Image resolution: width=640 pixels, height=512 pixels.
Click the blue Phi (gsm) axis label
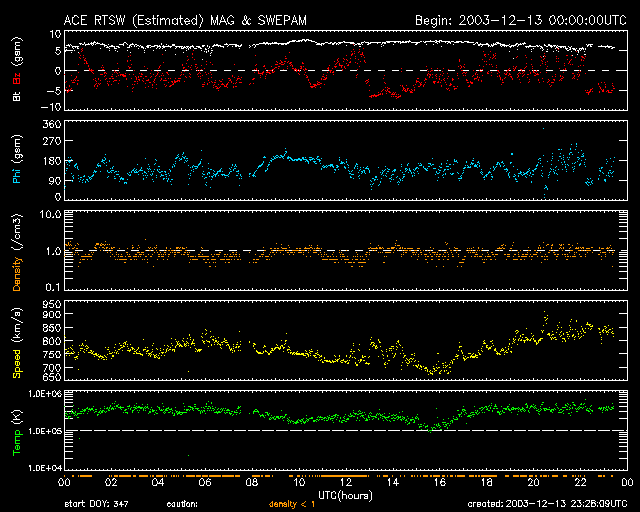pyautogui.click(x=16, y=162)
